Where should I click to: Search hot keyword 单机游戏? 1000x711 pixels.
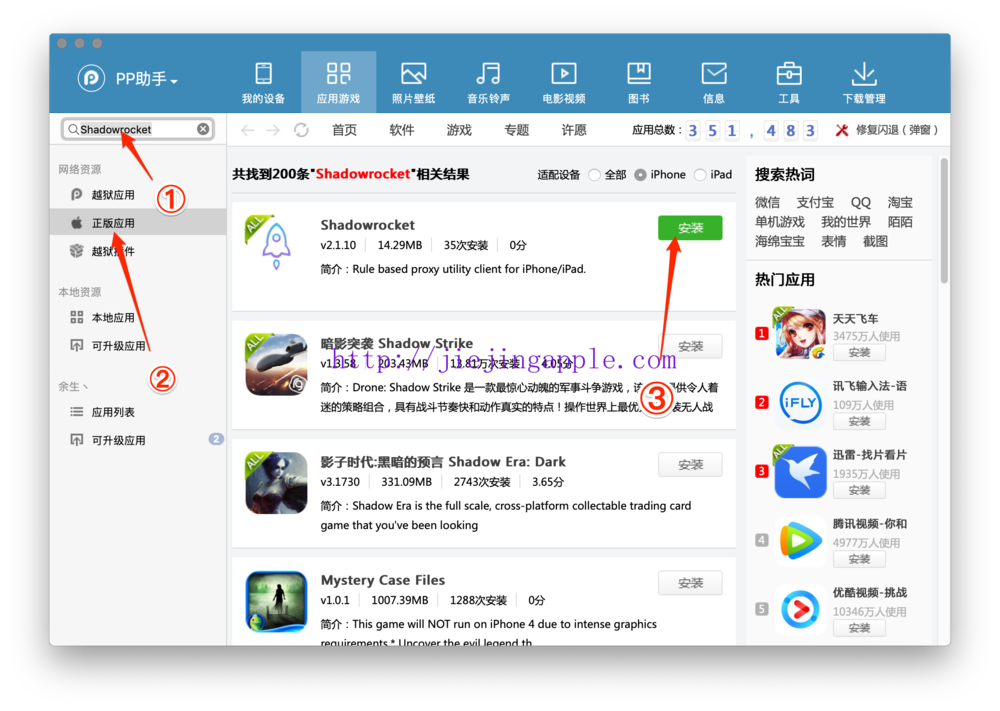(779, 222)
